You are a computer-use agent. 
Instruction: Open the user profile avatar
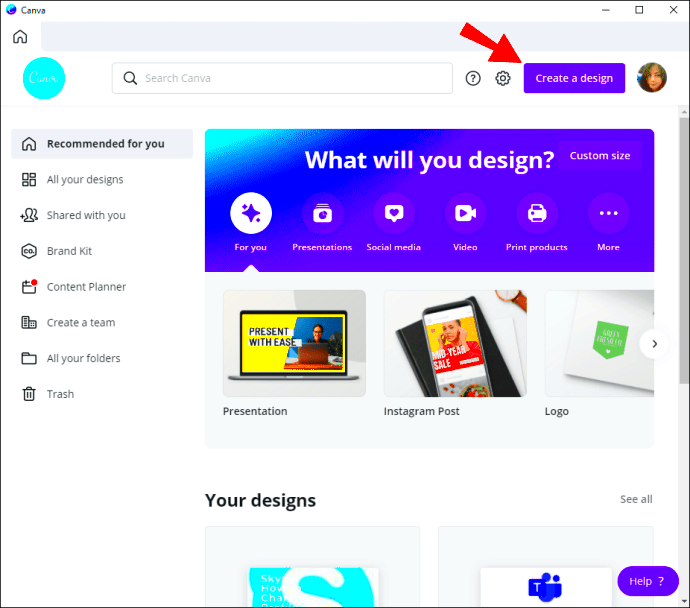pyautogui.click(x=652, y=78)
